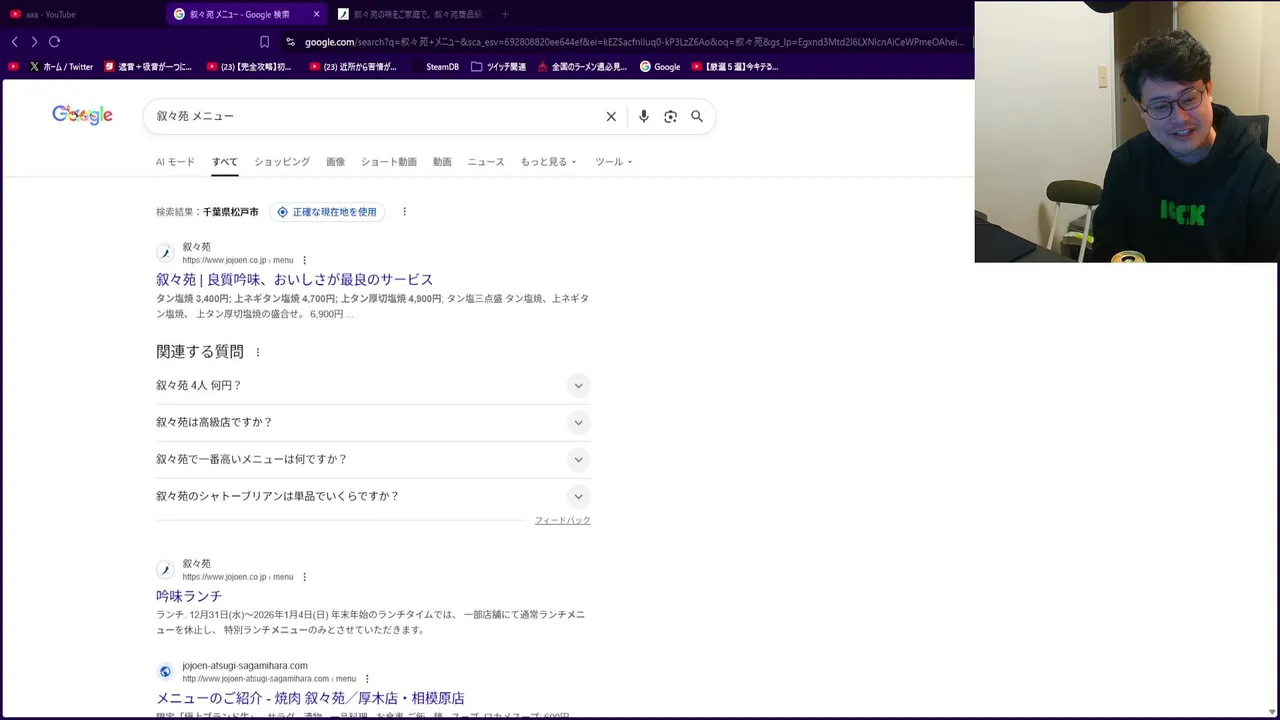The image size is (1280, 720).
Task: Click the Google logo on the results page
Action: [x=82, y=115]
